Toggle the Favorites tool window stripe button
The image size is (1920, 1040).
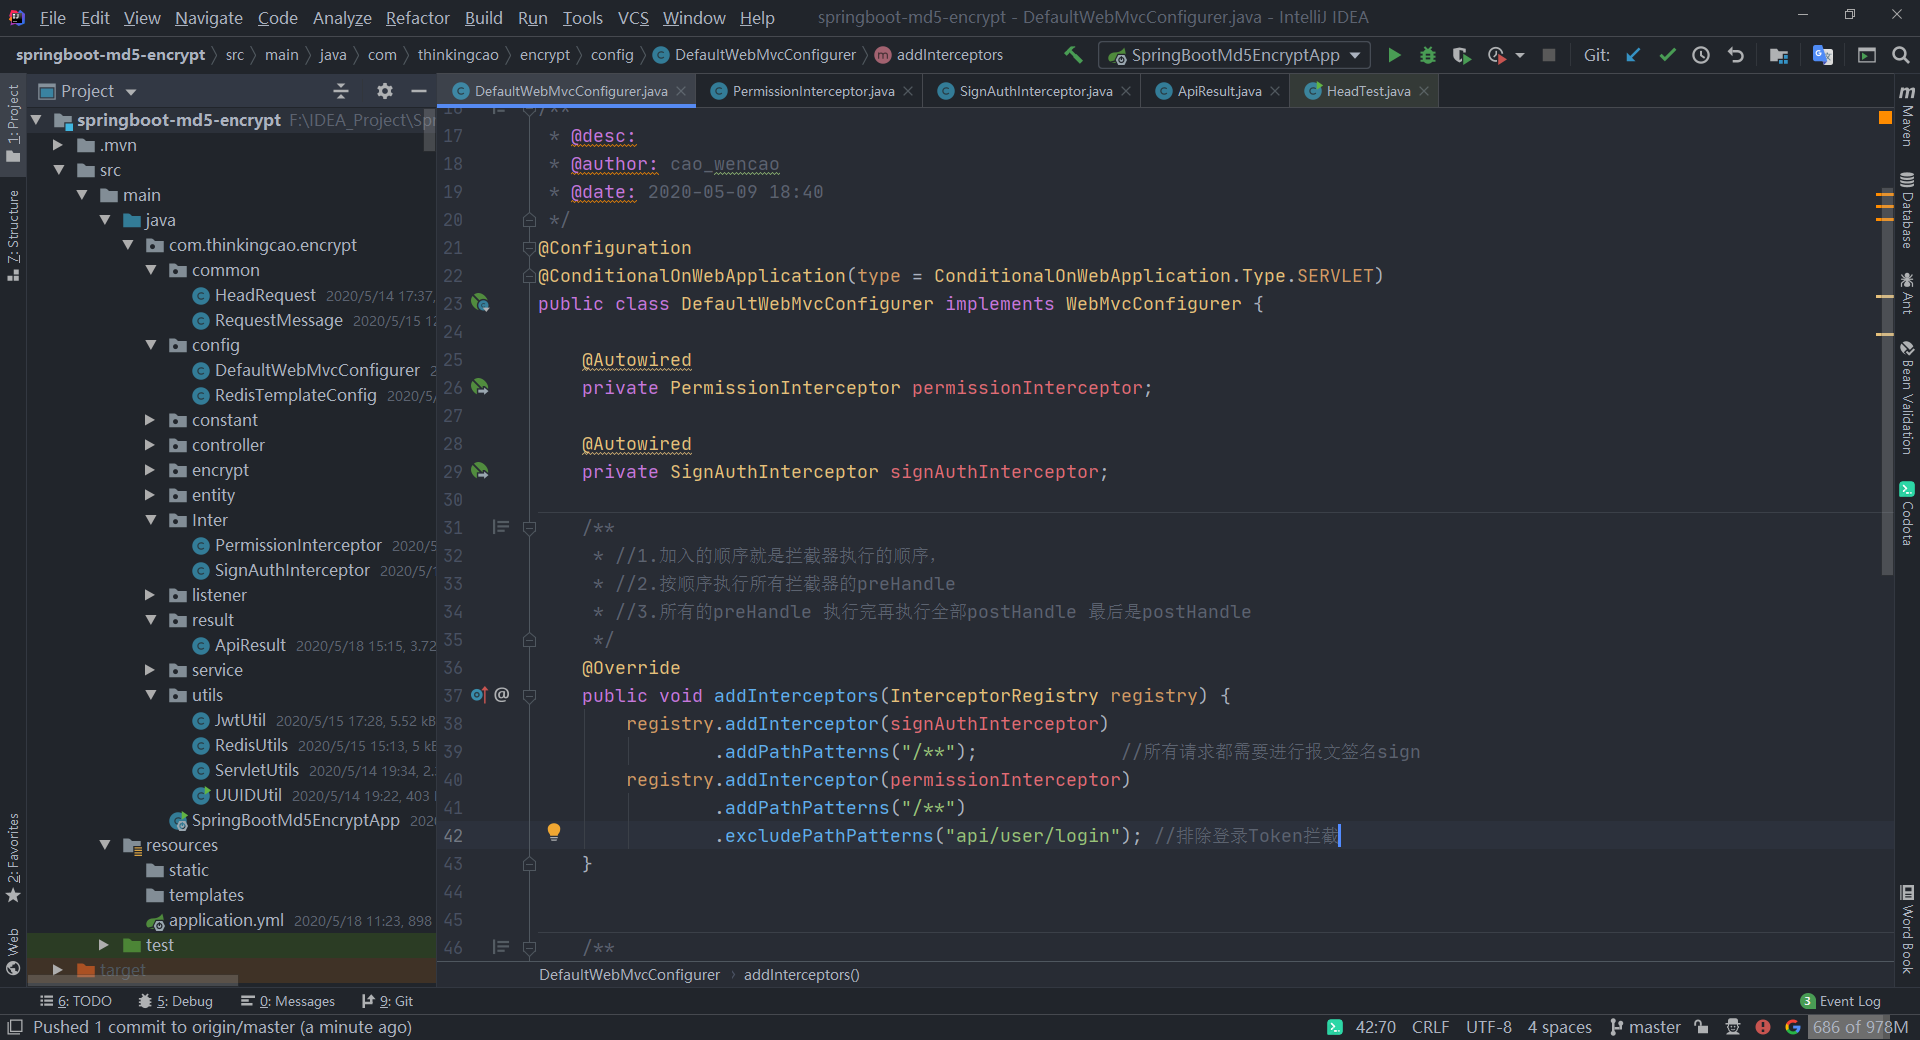point(13,858)
